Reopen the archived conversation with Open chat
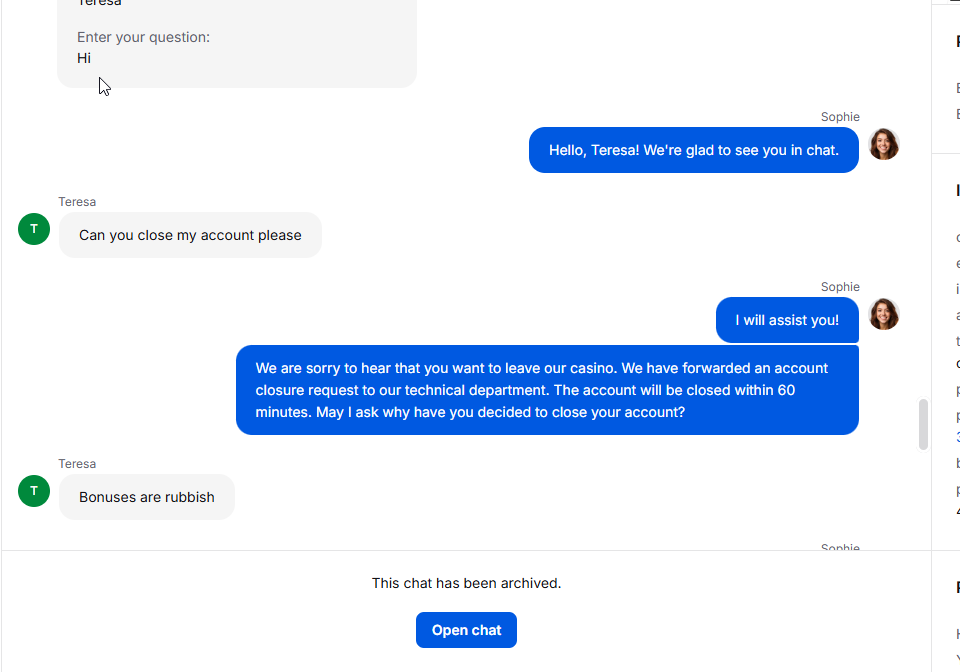960x672 pixels. tap(466, 630)
